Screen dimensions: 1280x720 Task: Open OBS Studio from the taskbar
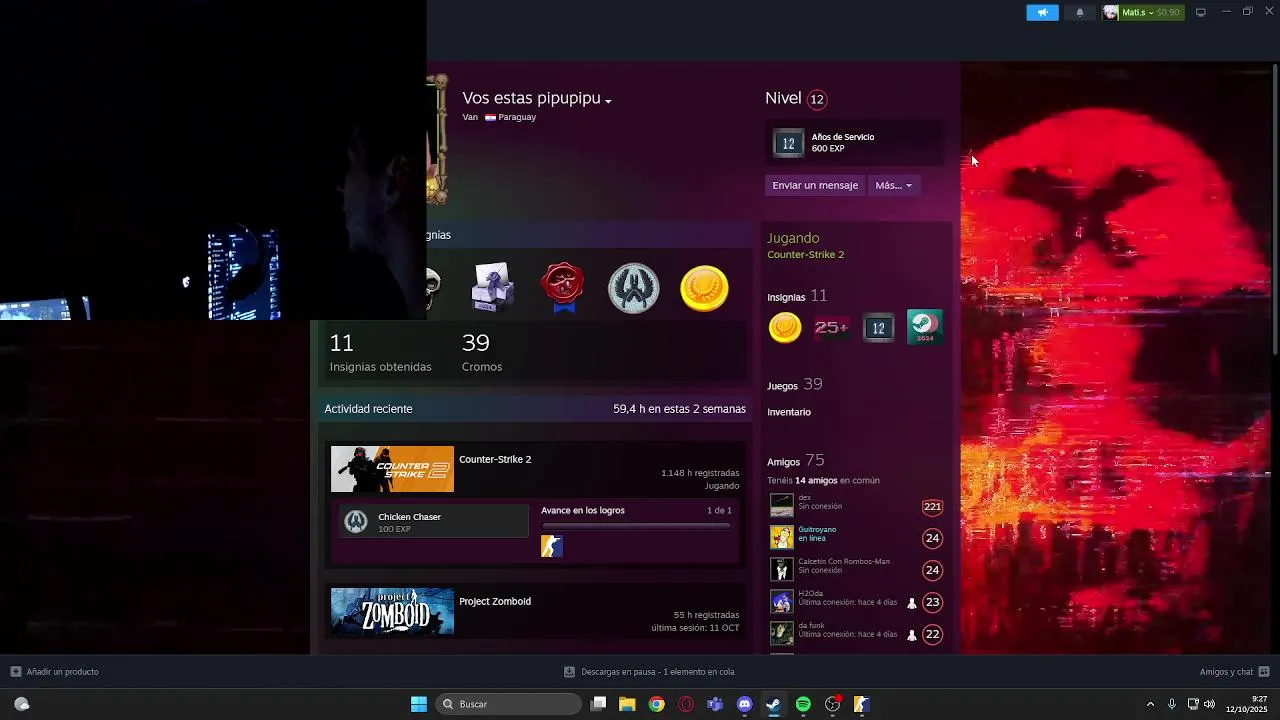[832, 704]
